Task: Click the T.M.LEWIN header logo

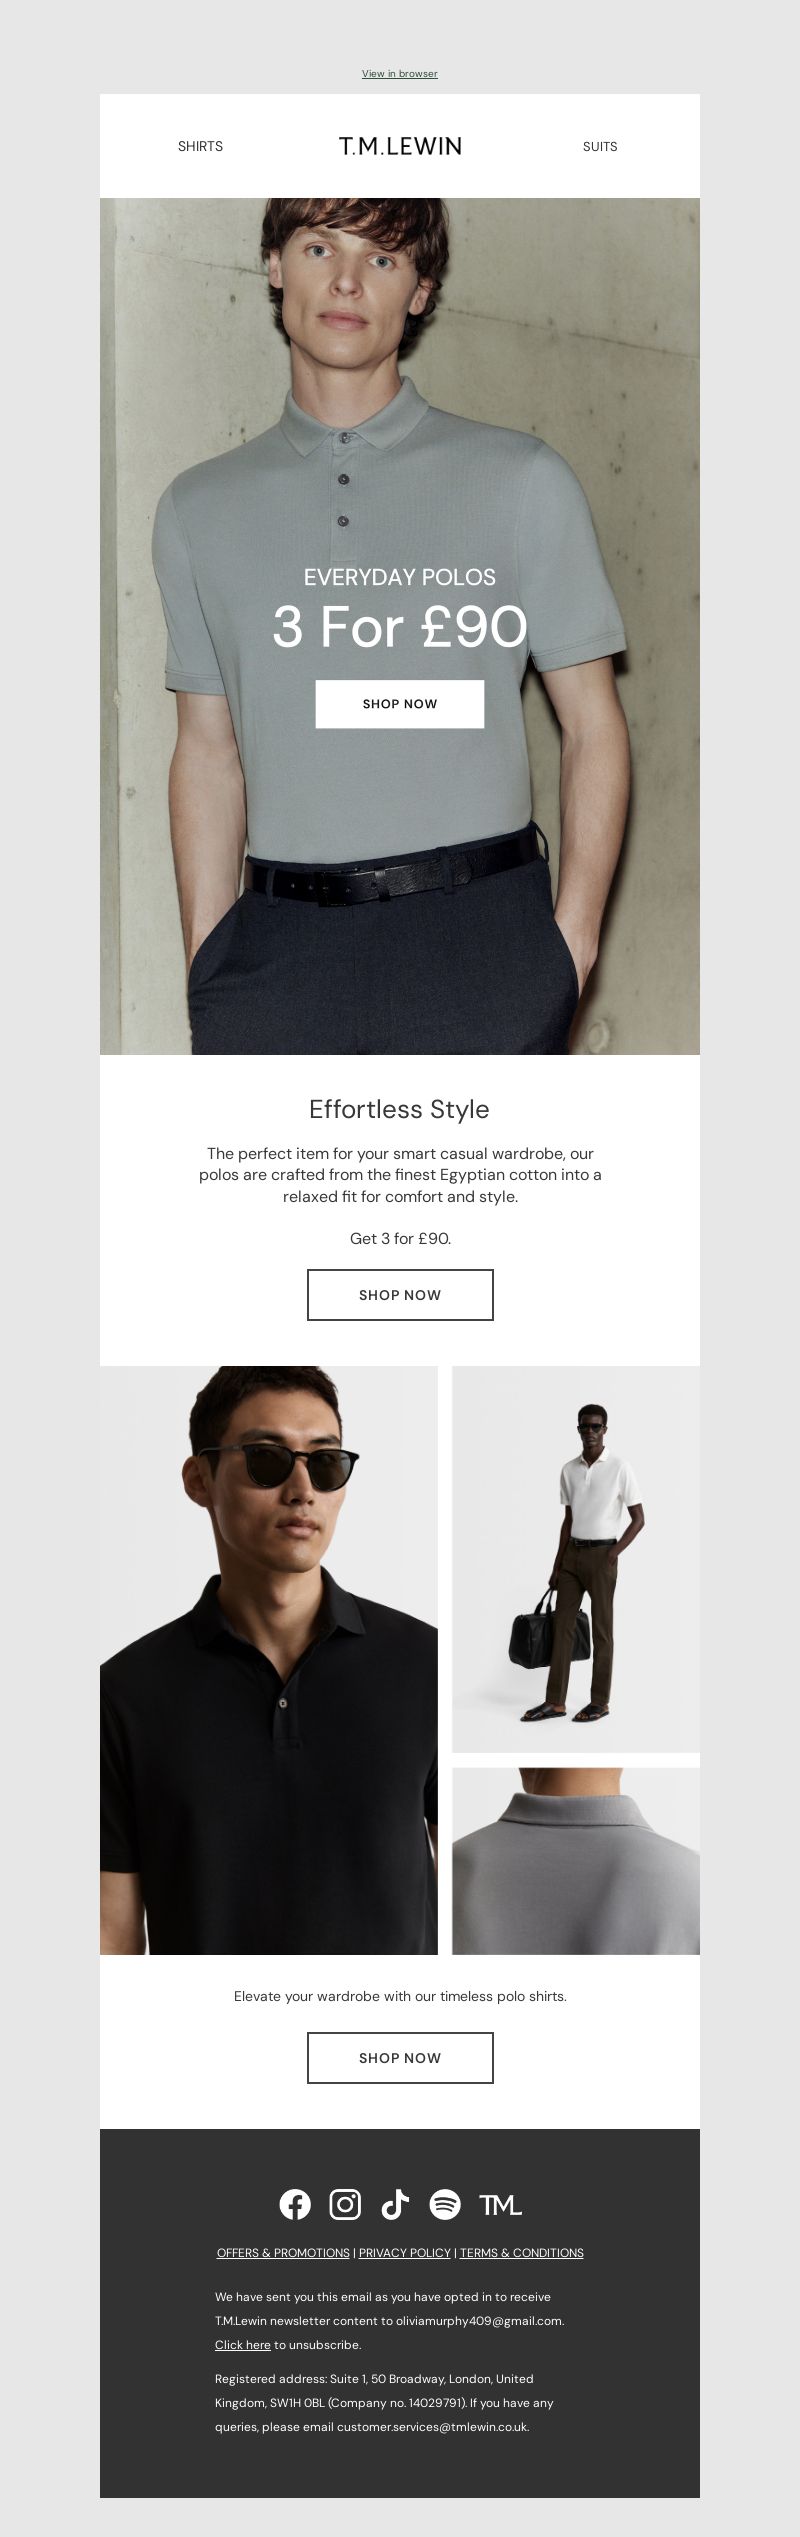Action: tap(400, 146)
